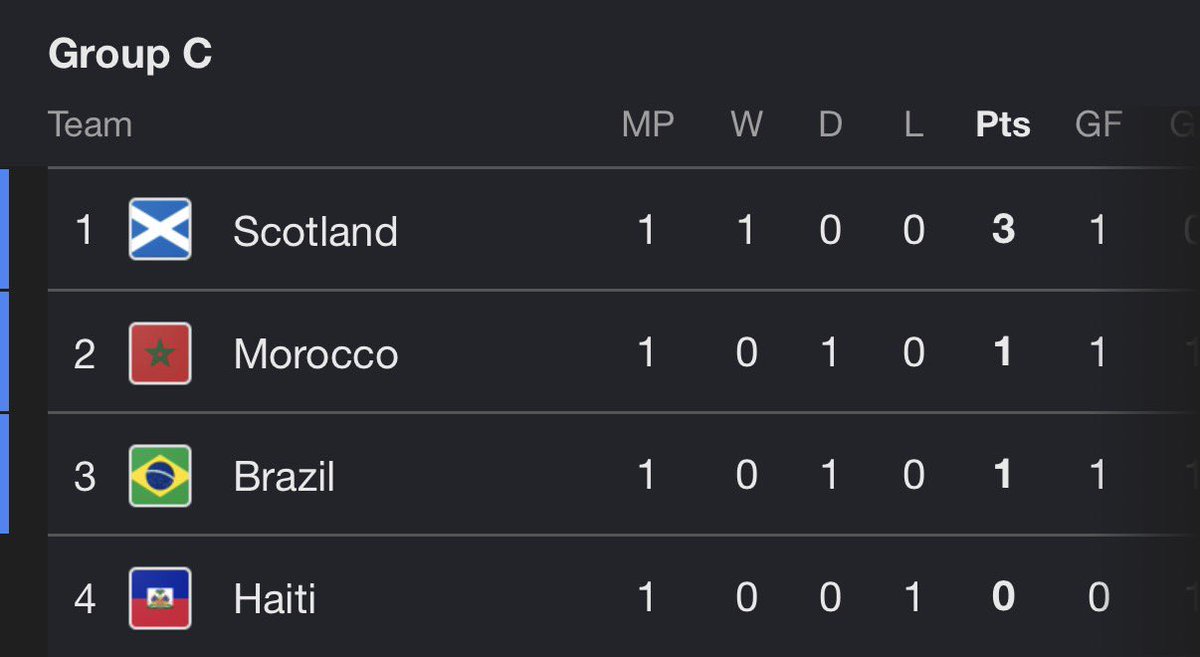Click the Pts column header
This screenshot has height=657, width=1200.
(x=1003, y=125)
